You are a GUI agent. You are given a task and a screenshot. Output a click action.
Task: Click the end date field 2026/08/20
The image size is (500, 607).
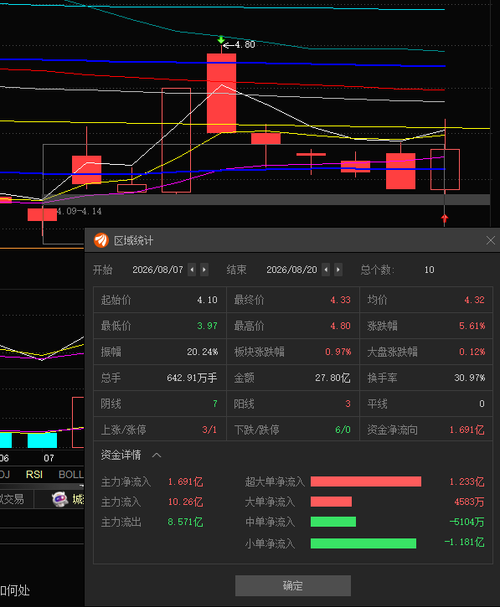pos(292,269)
